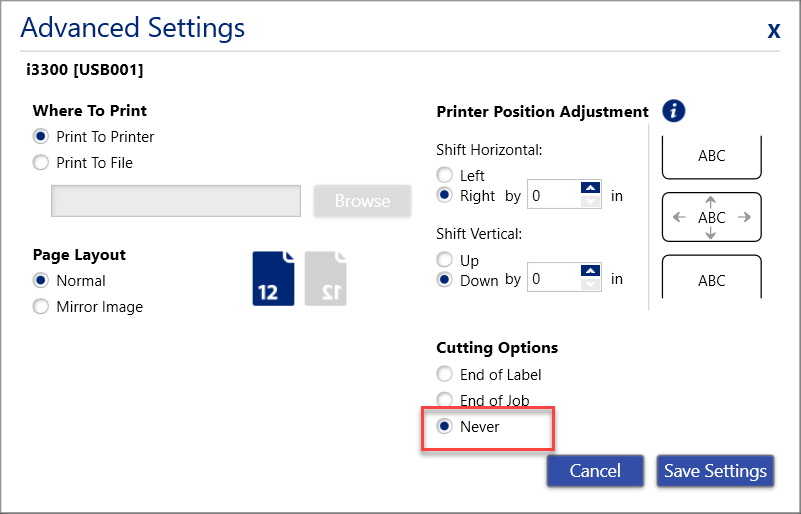This screenshot has height=514, width=801.
Task: Select the Print To File option
Action: [41, 163]
